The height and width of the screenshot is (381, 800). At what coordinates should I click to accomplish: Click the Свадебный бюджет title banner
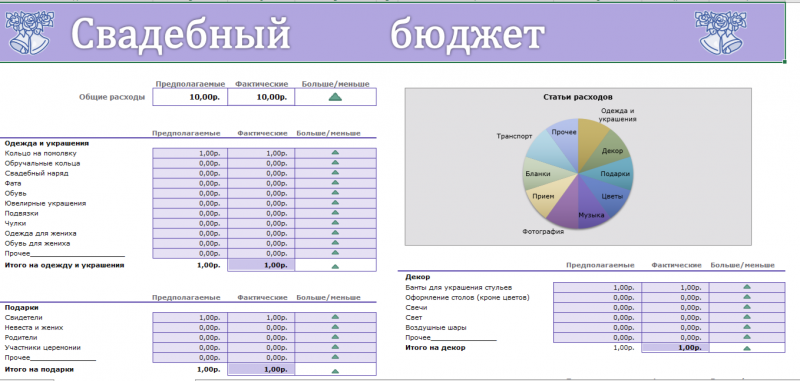click(x=392, y=33)
